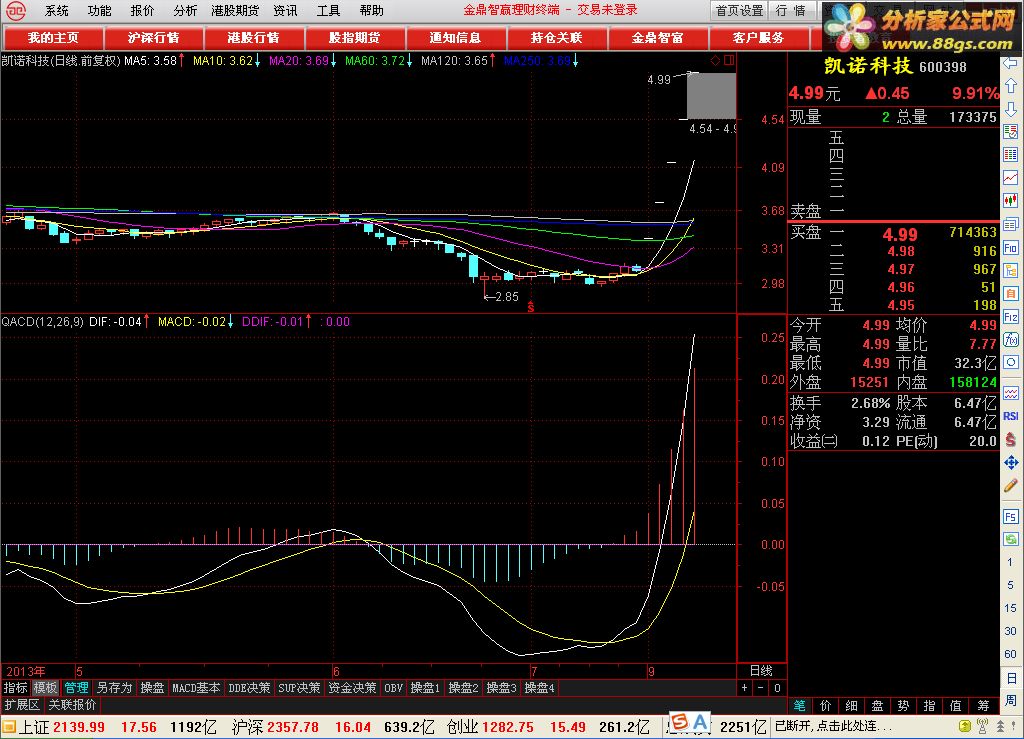The height and width of the screenshot is (739, 1024).
Task: Click the F5 chart switch icon
Action: pos(1010,516)
